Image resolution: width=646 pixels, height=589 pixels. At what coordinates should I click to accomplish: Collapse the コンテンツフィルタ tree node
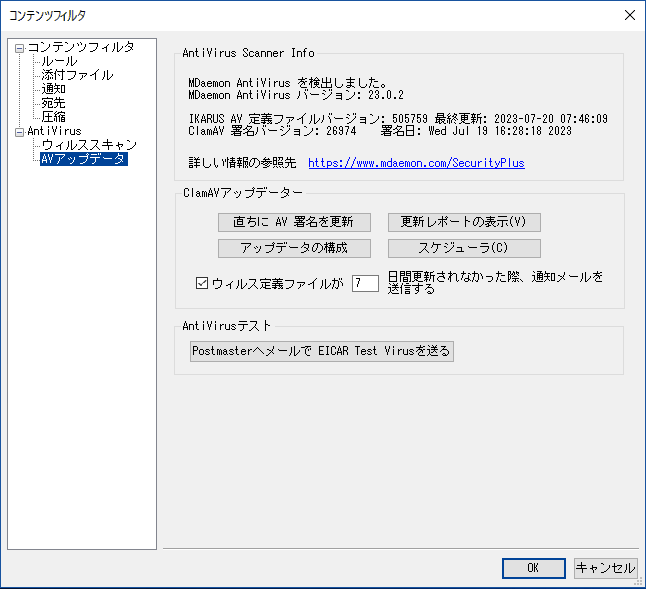tap(19, 49)
